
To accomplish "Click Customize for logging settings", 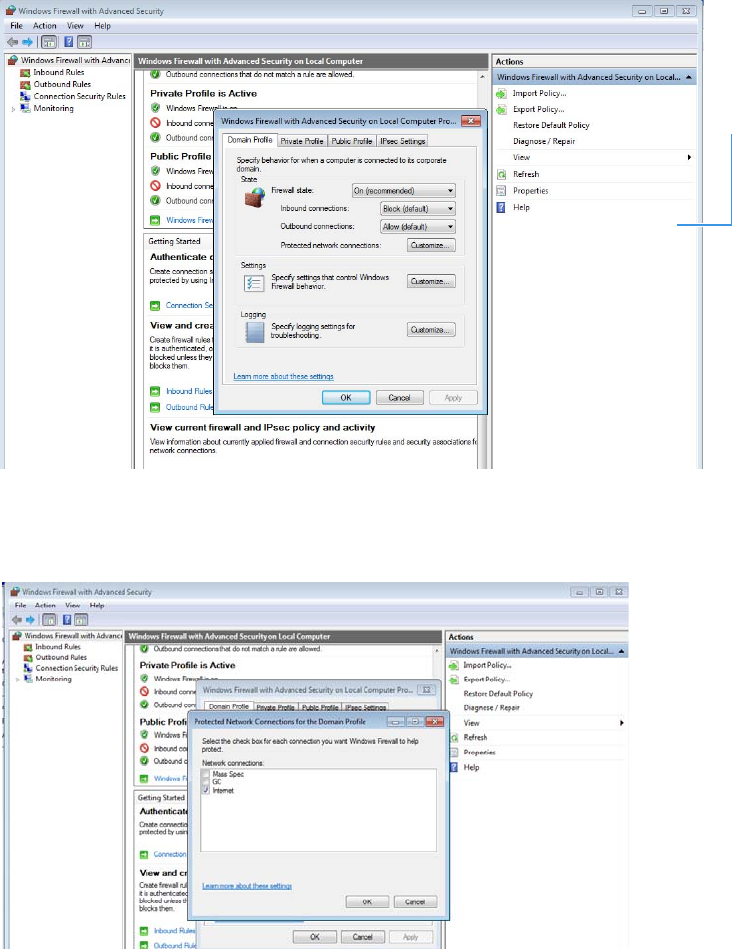I will pos(431,330).
